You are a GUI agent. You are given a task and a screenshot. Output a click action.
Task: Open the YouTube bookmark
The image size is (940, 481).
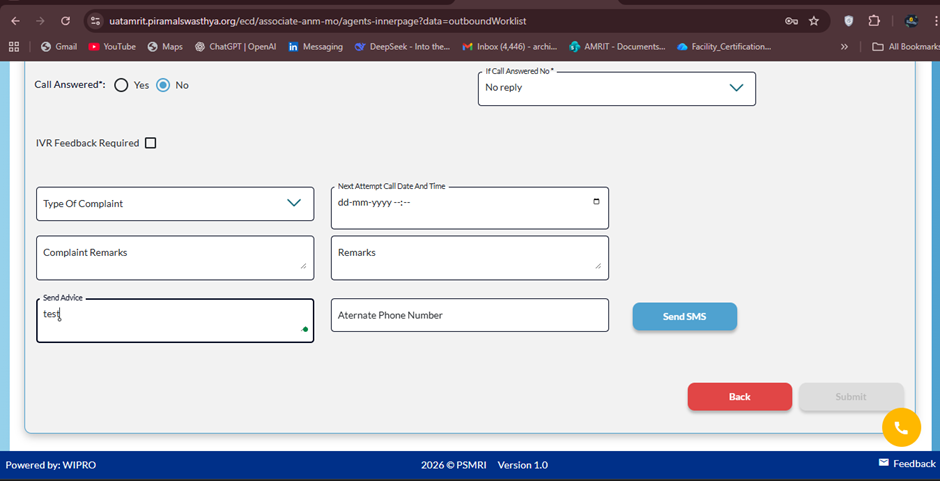click(111, 46)
